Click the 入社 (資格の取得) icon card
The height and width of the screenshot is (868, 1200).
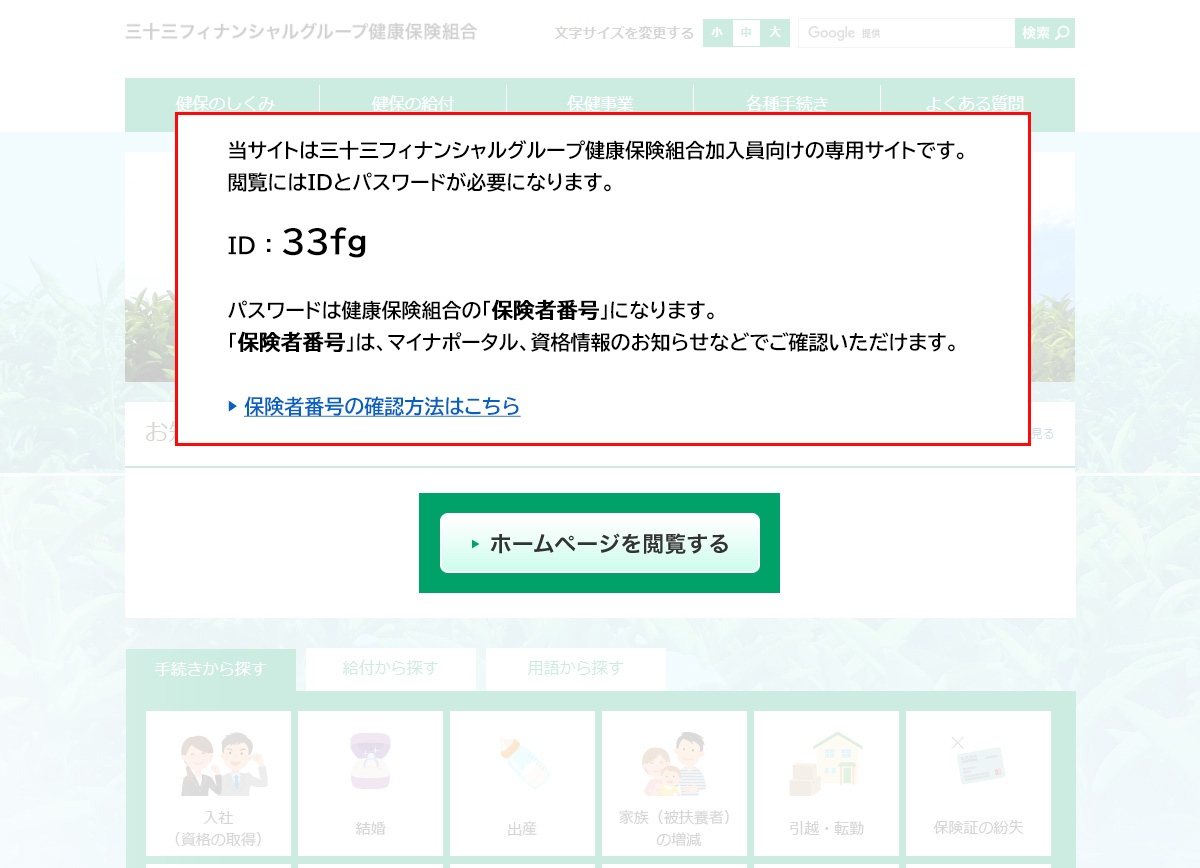coord(218,783)
